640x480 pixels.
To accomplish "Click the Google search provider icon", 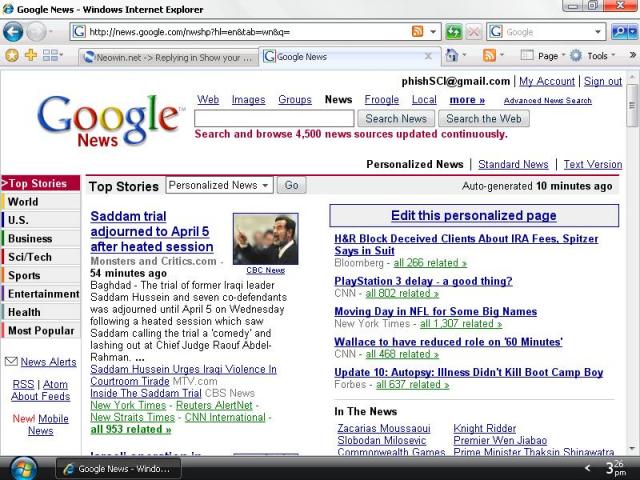I will click(x=496, y=31).
